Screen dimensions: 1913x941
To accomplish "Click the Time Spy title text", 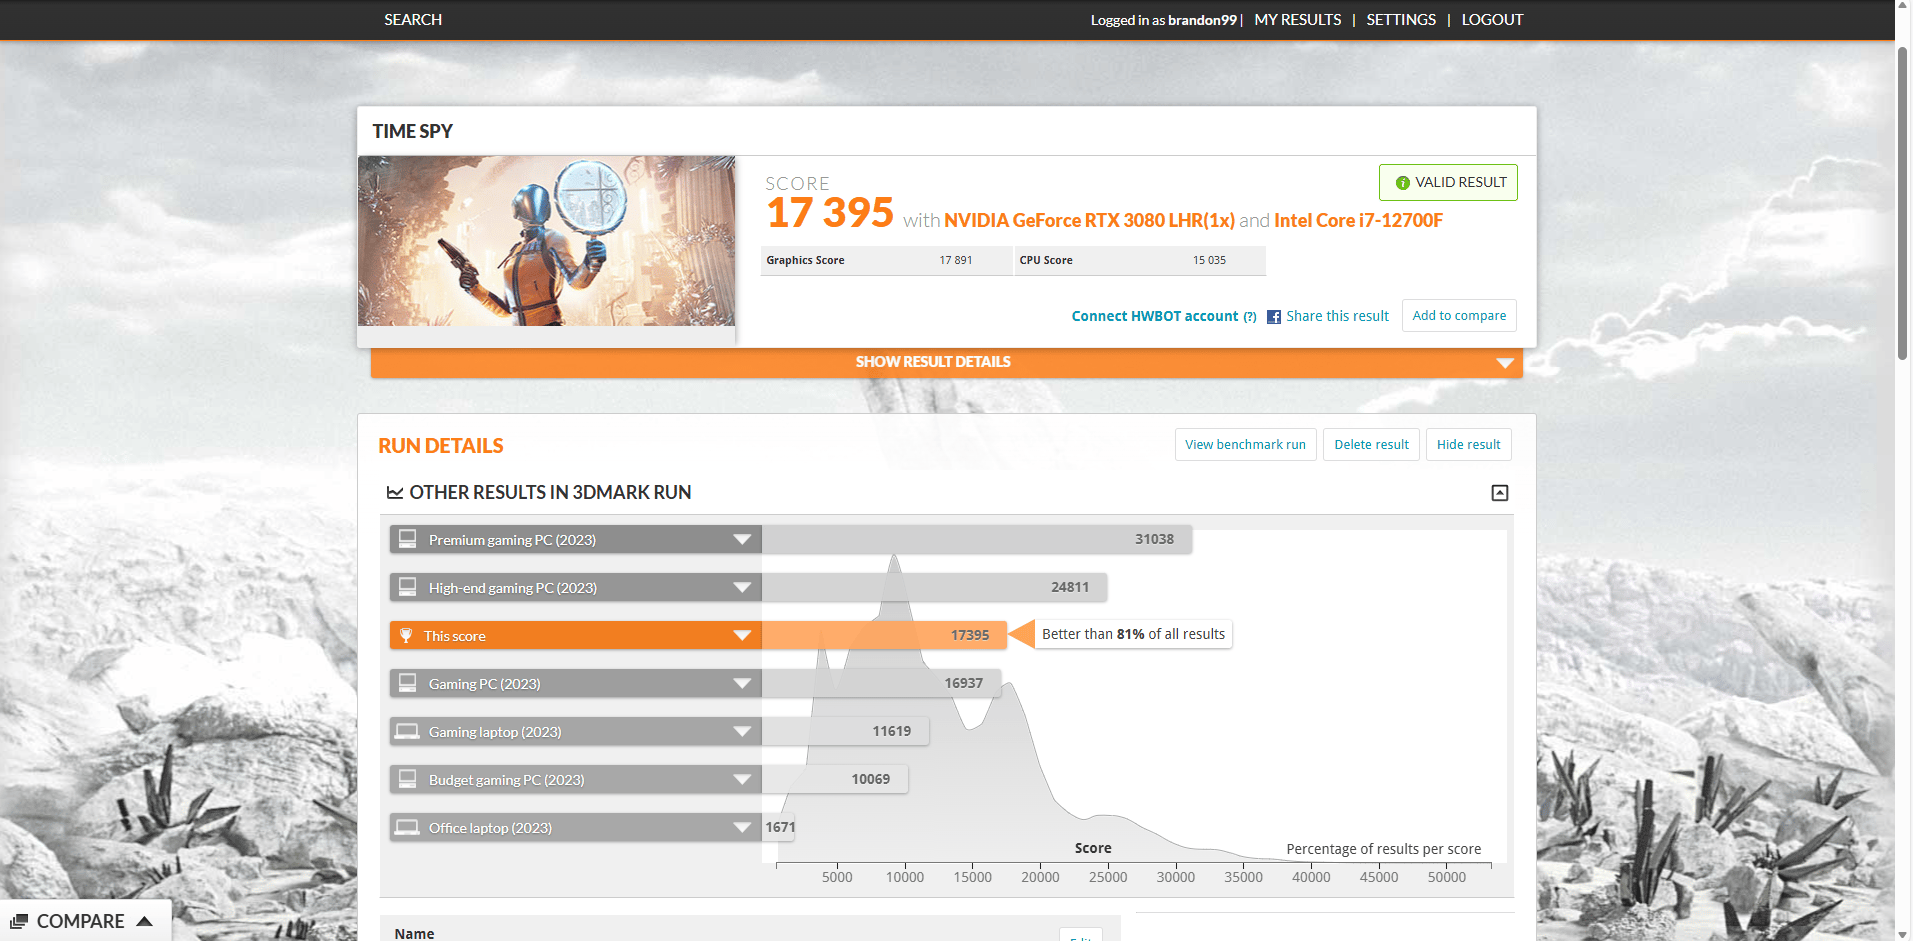I will [x=412, y=131].
